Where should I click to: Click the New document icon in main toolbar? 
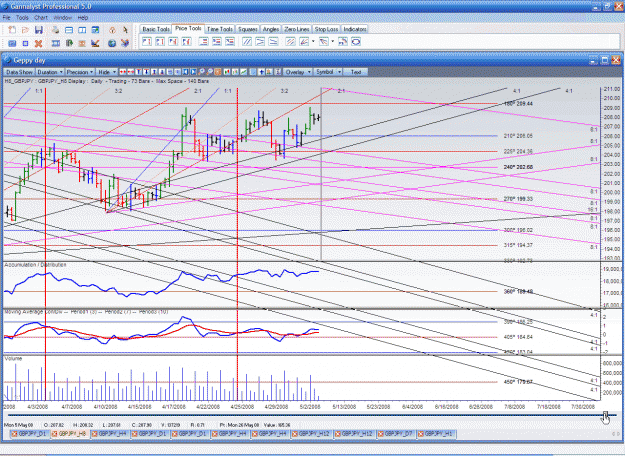point(12,30)
